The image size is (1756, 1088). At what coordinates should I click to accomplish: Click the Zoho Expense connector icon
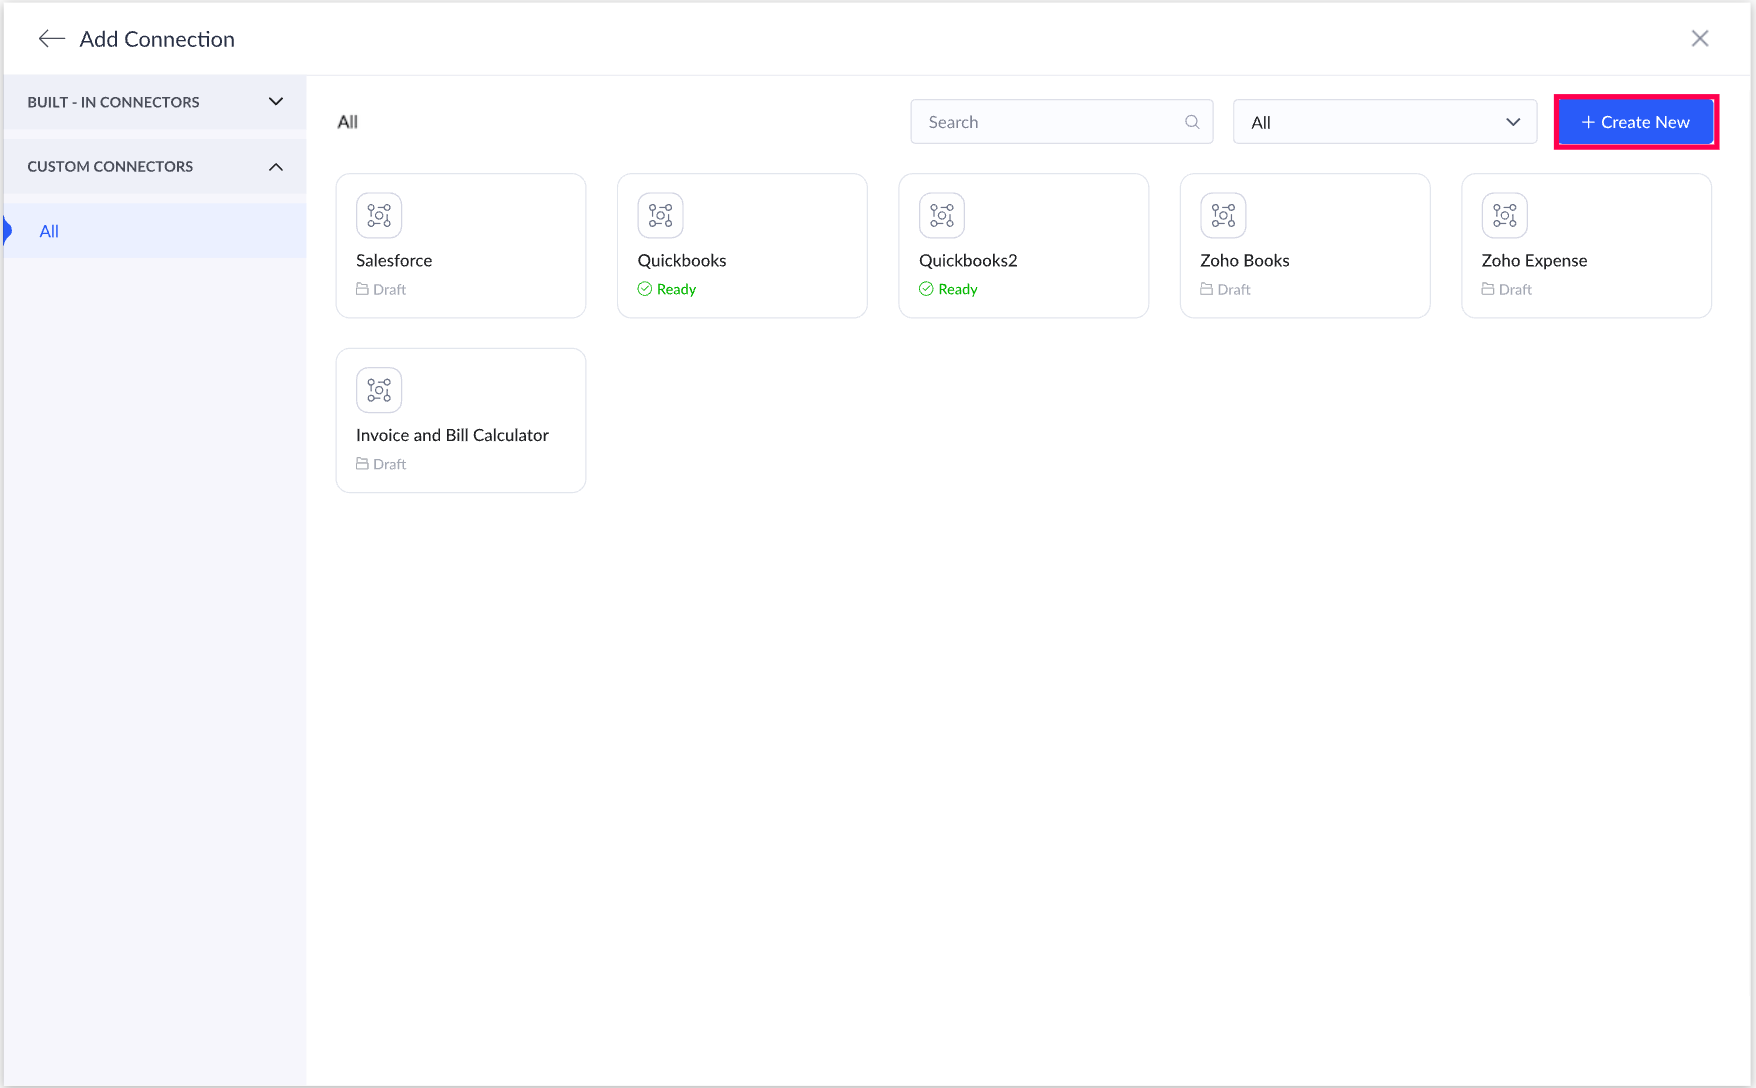coord(1505,215)
